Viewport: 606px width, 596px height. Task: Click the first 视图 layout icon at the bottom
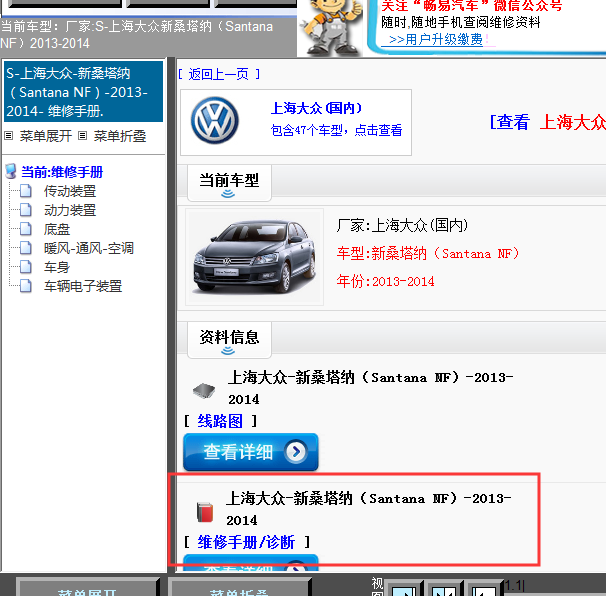404,588
